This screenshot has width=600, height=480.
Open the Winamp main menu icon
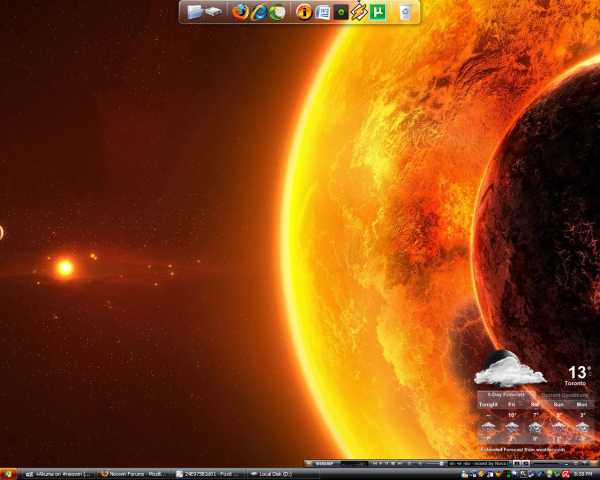pos(309,464)
